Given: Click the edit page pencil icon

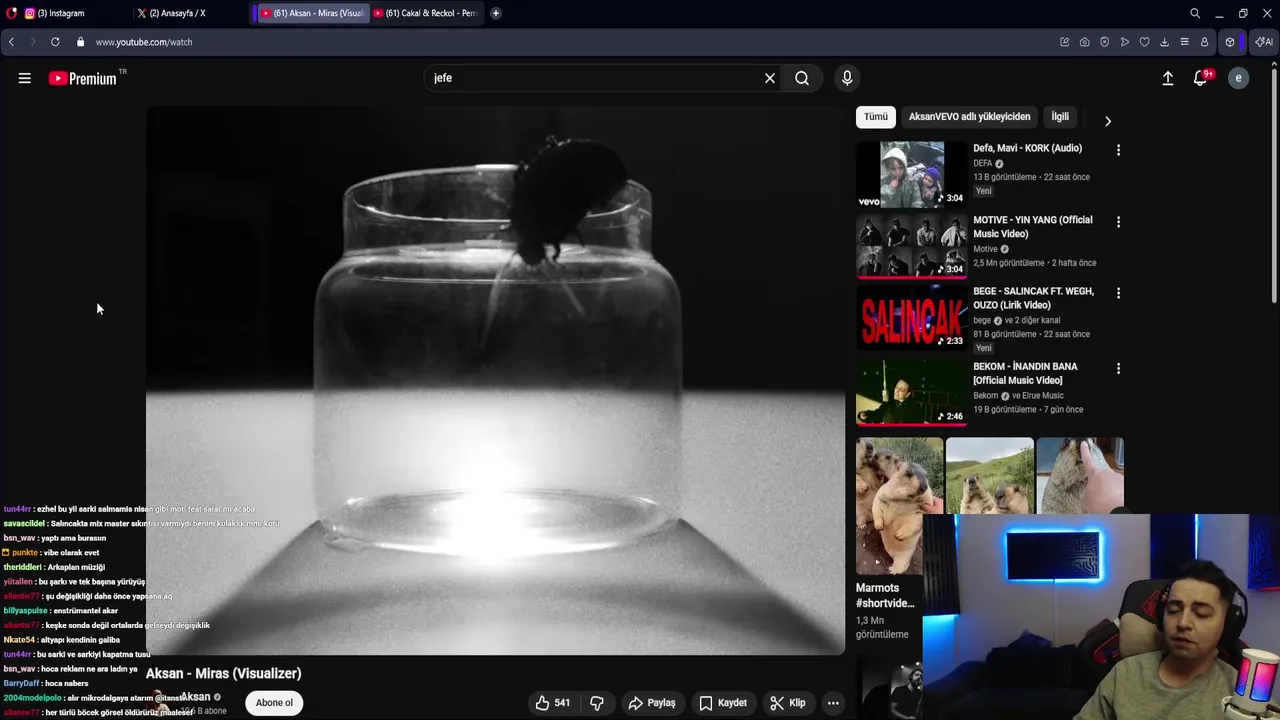Looking at the screenshot, I should (x=1064, y=42).
